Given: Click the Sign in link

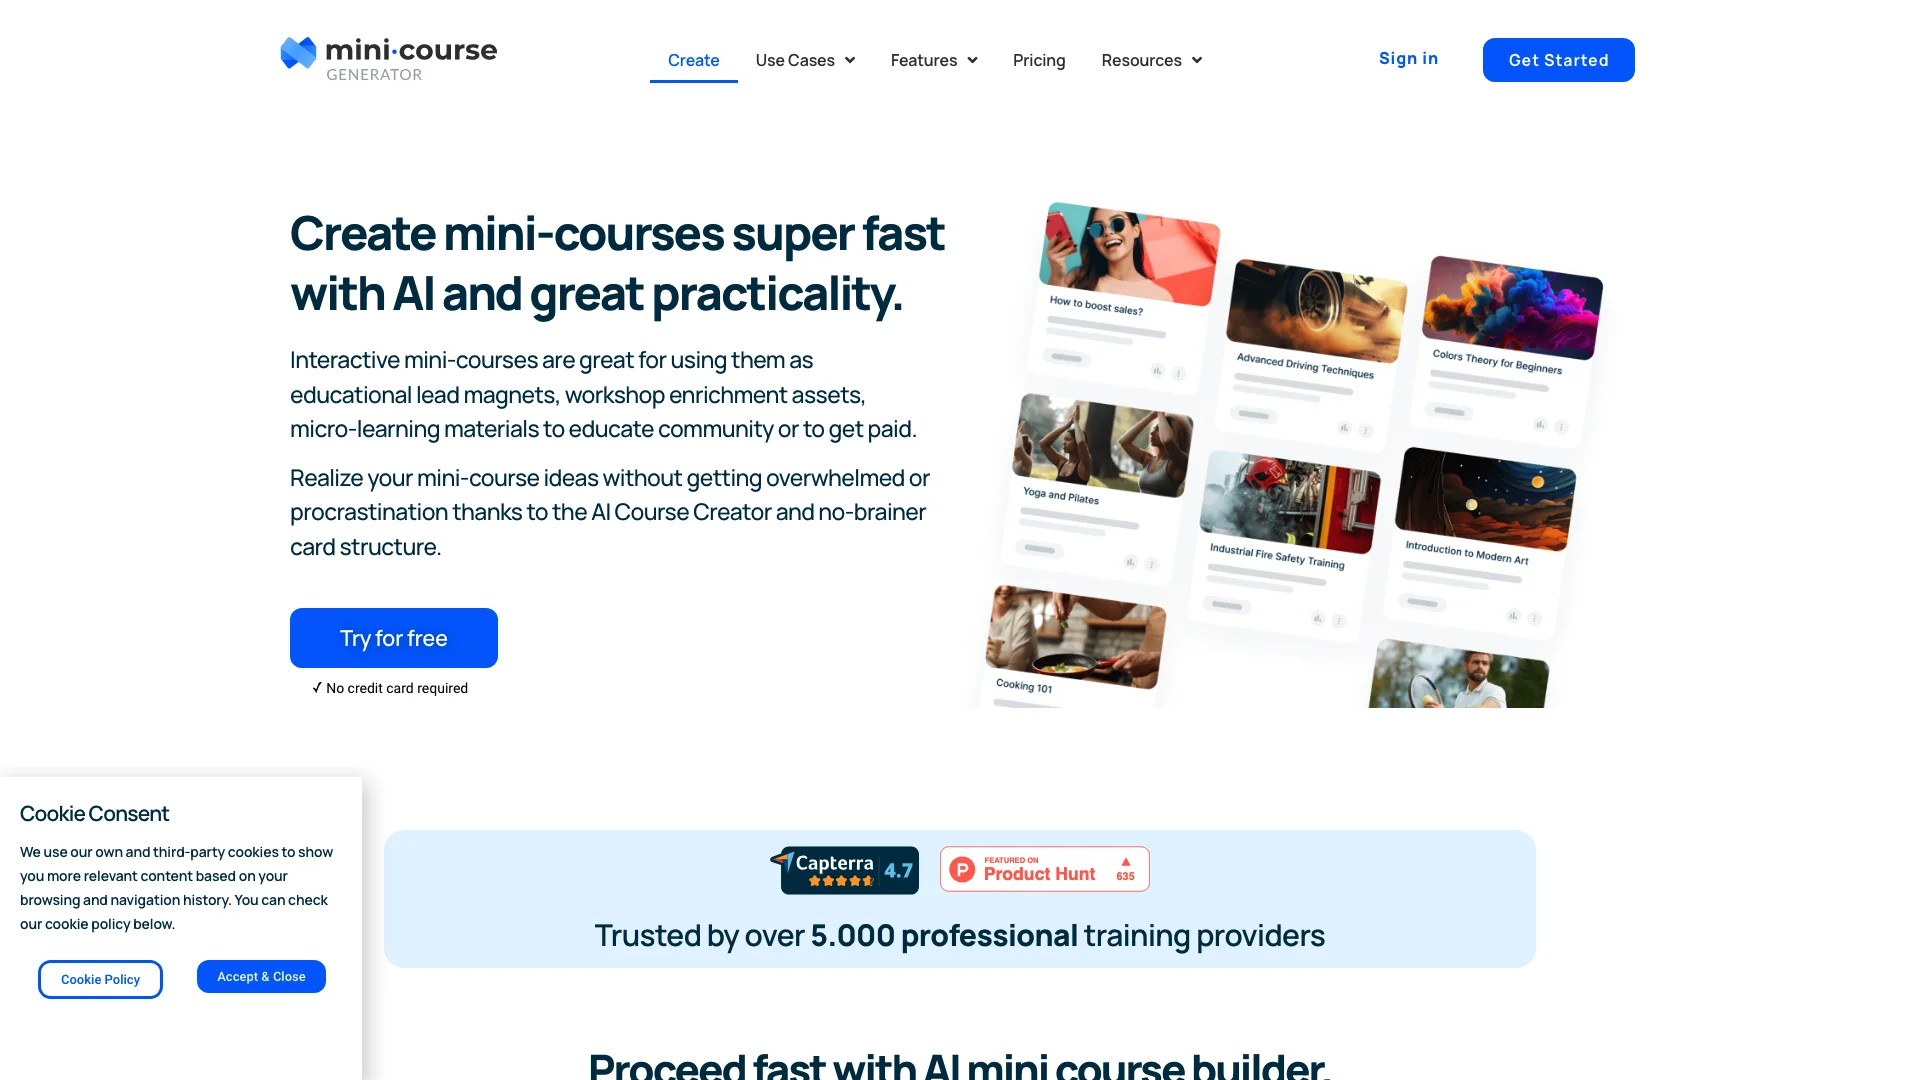Looking at the screenshot, I should pos(1408,57).
